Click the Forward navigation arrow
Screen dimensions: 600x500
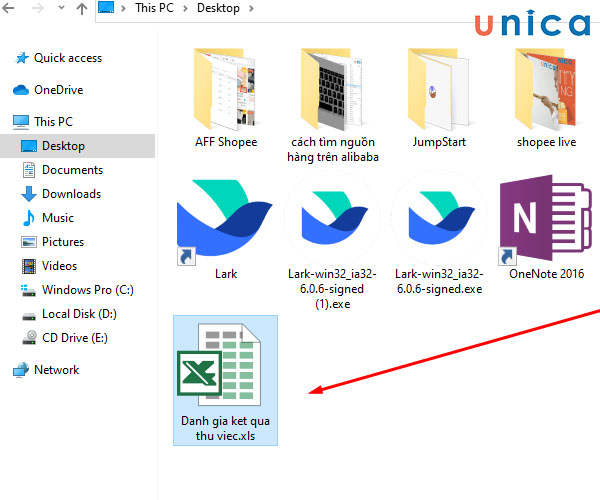tap(38, 8)
